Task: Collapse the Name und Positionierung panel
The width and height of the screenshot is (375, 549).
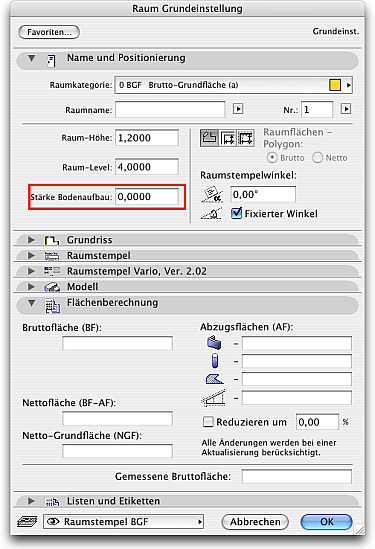Action: pos(32,58)
